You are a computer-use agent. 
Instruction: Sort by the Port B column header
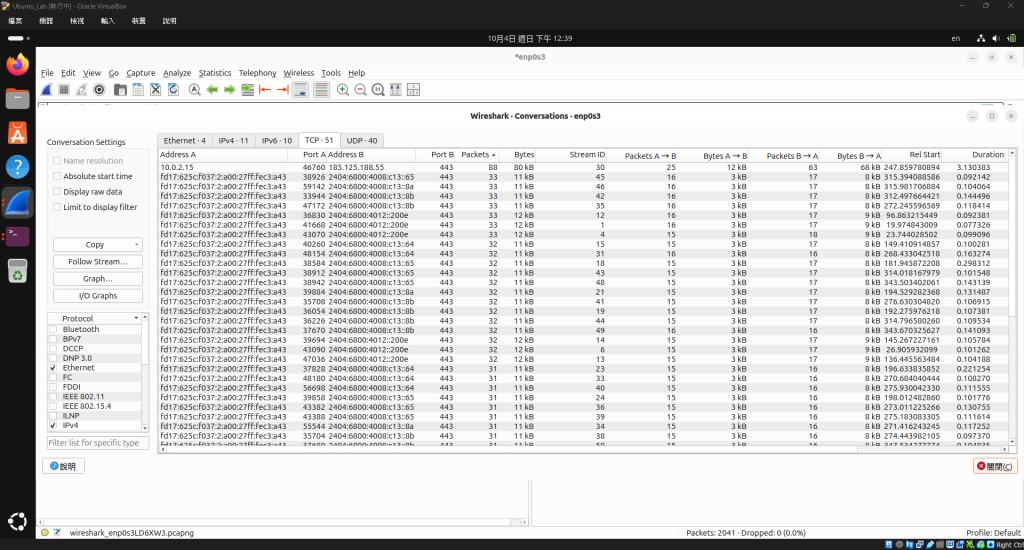point(435,155)
